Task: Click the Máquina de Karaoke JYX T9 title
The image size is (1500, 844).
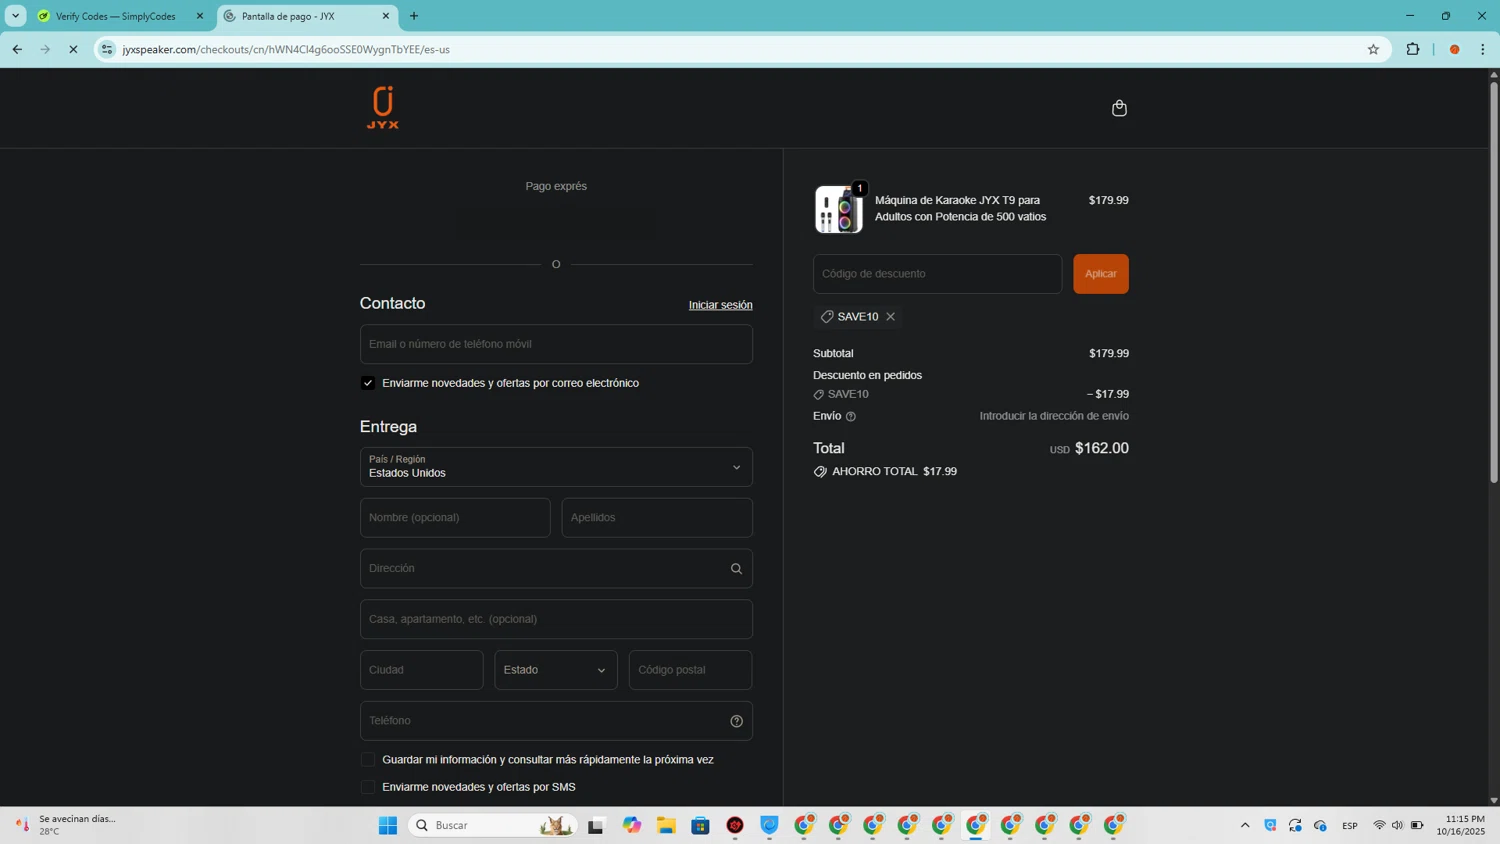Action: click(x=960, y=209)
